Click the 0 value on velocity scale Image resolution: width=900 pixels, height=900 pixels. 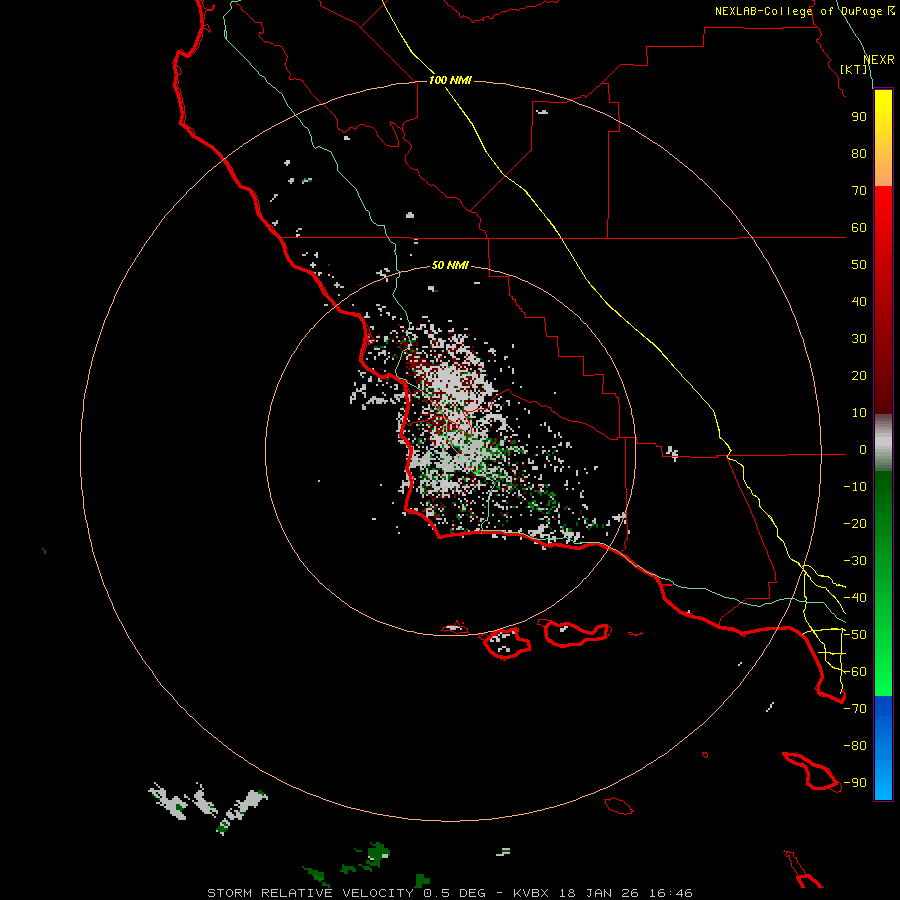point(863,450)
